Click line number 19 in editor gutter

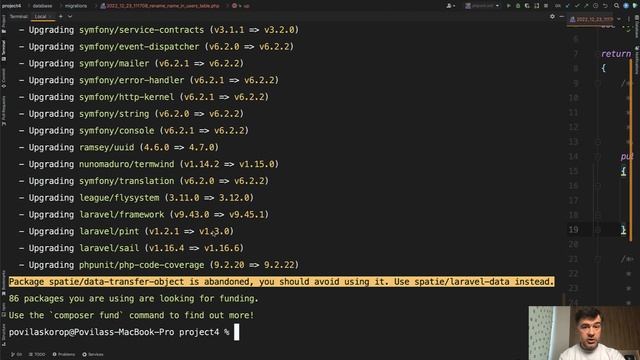[x=573, y=230]
